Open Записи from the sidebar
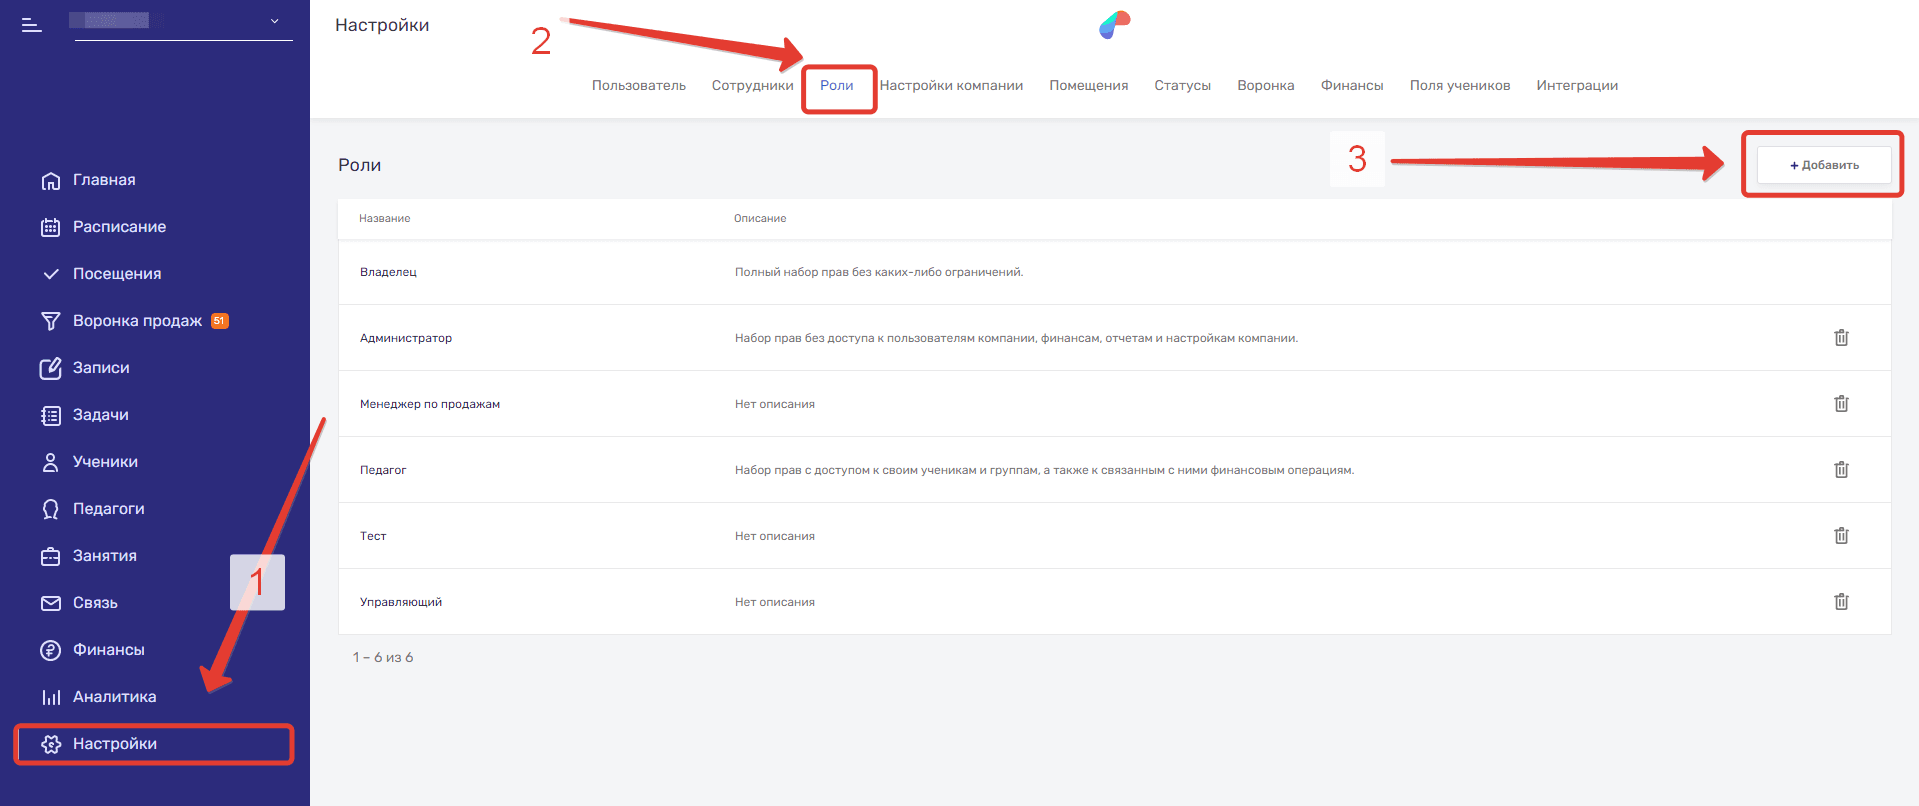 coord(100,368)
